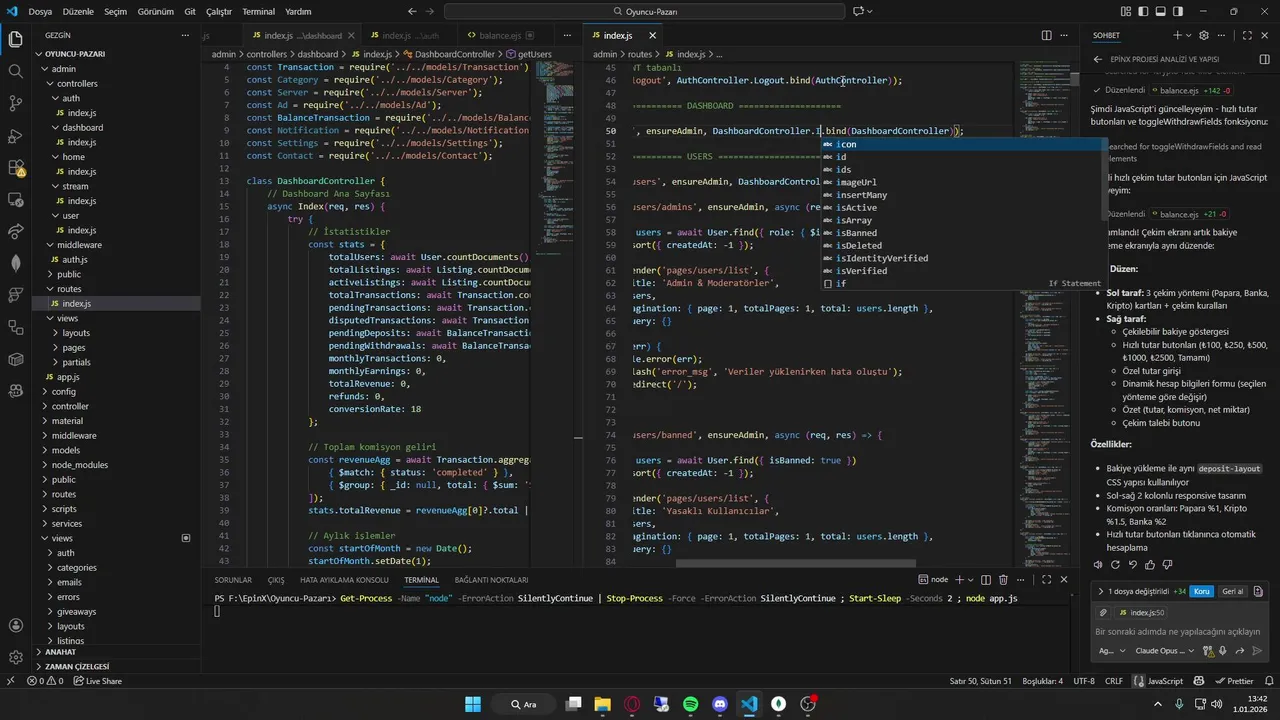1280x720 pixels.
Task: Switch to BAĞLANTI NOKTALARI tab
Action: 491,580
